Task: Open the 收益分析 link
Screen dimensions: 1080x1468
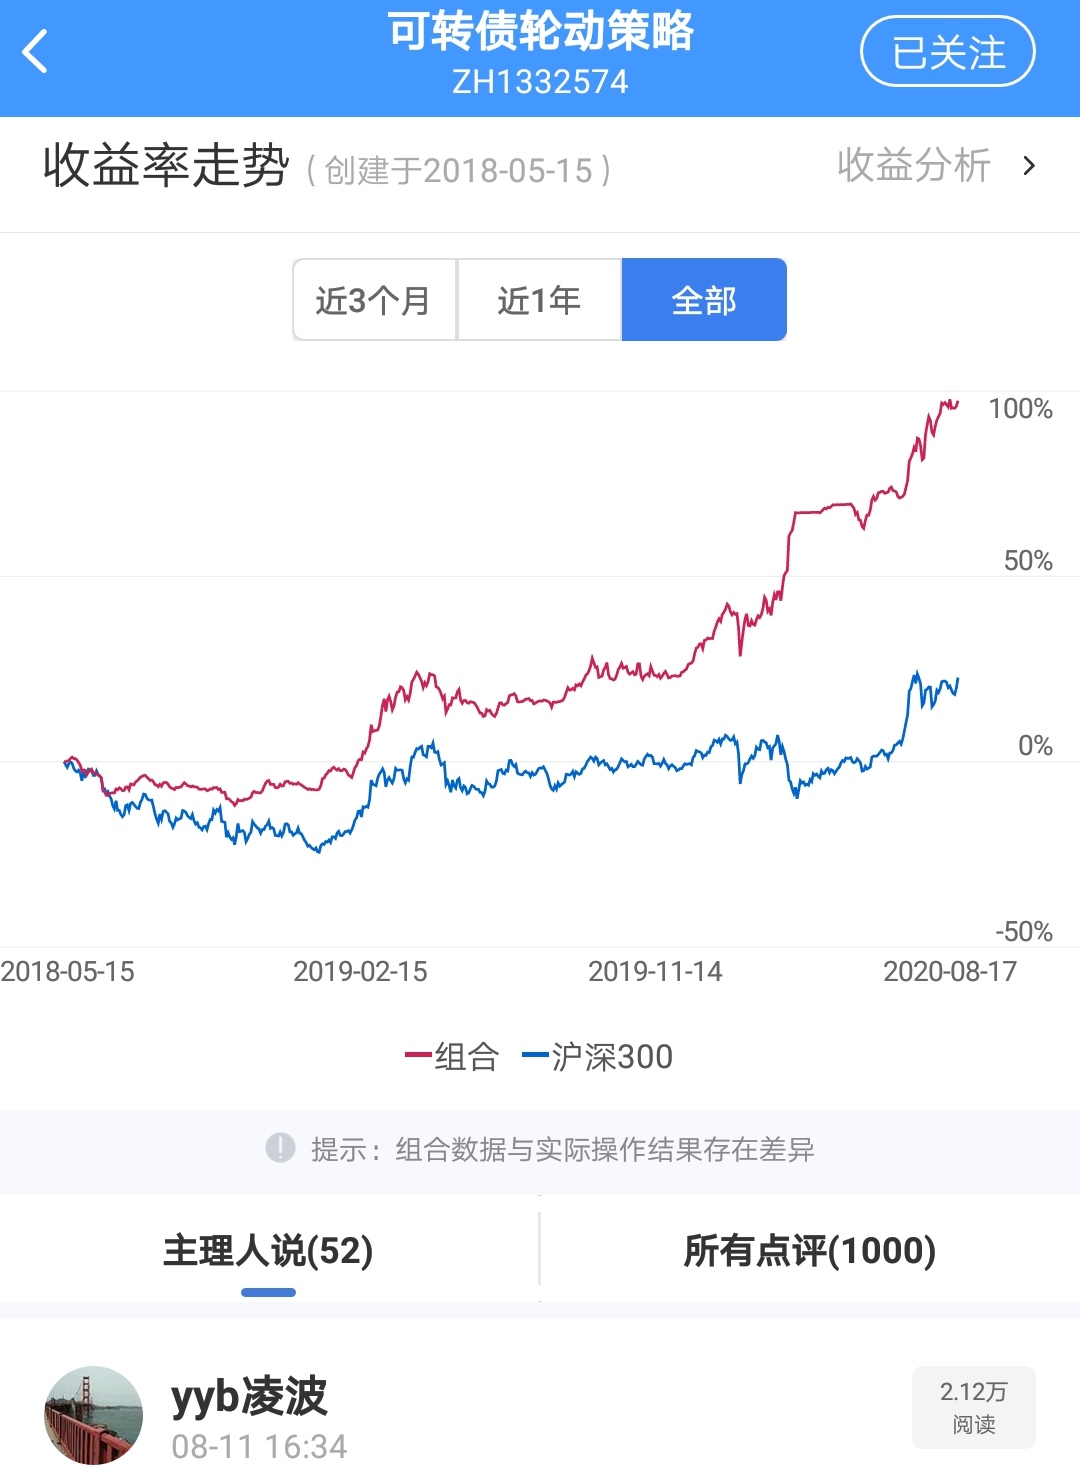Action: click(x=913, y=166)
